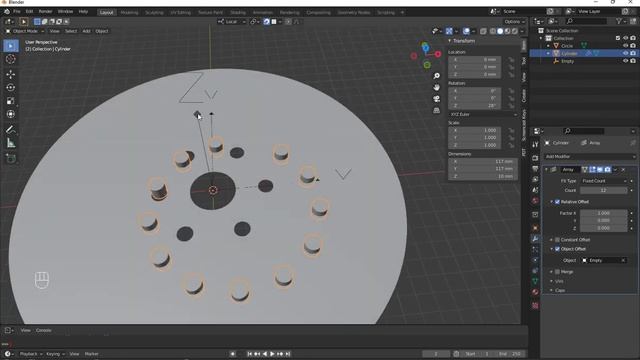Image resolution: width=640 pixels, height=360 pixels.
Task: Enable the Merge checkbox
Action: 557,271
